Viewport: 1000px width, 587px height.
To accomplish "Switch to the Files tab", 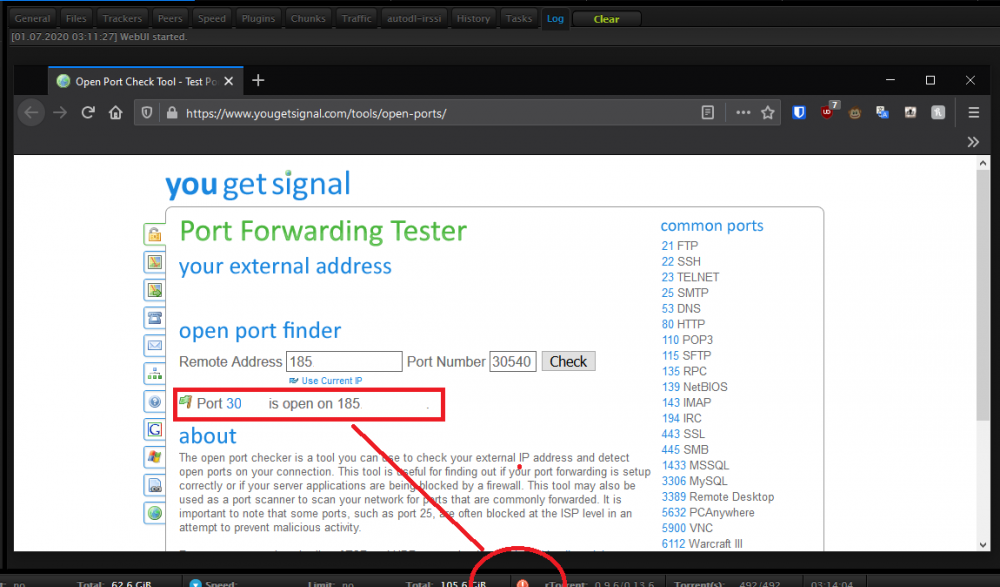I will point(76,19).
